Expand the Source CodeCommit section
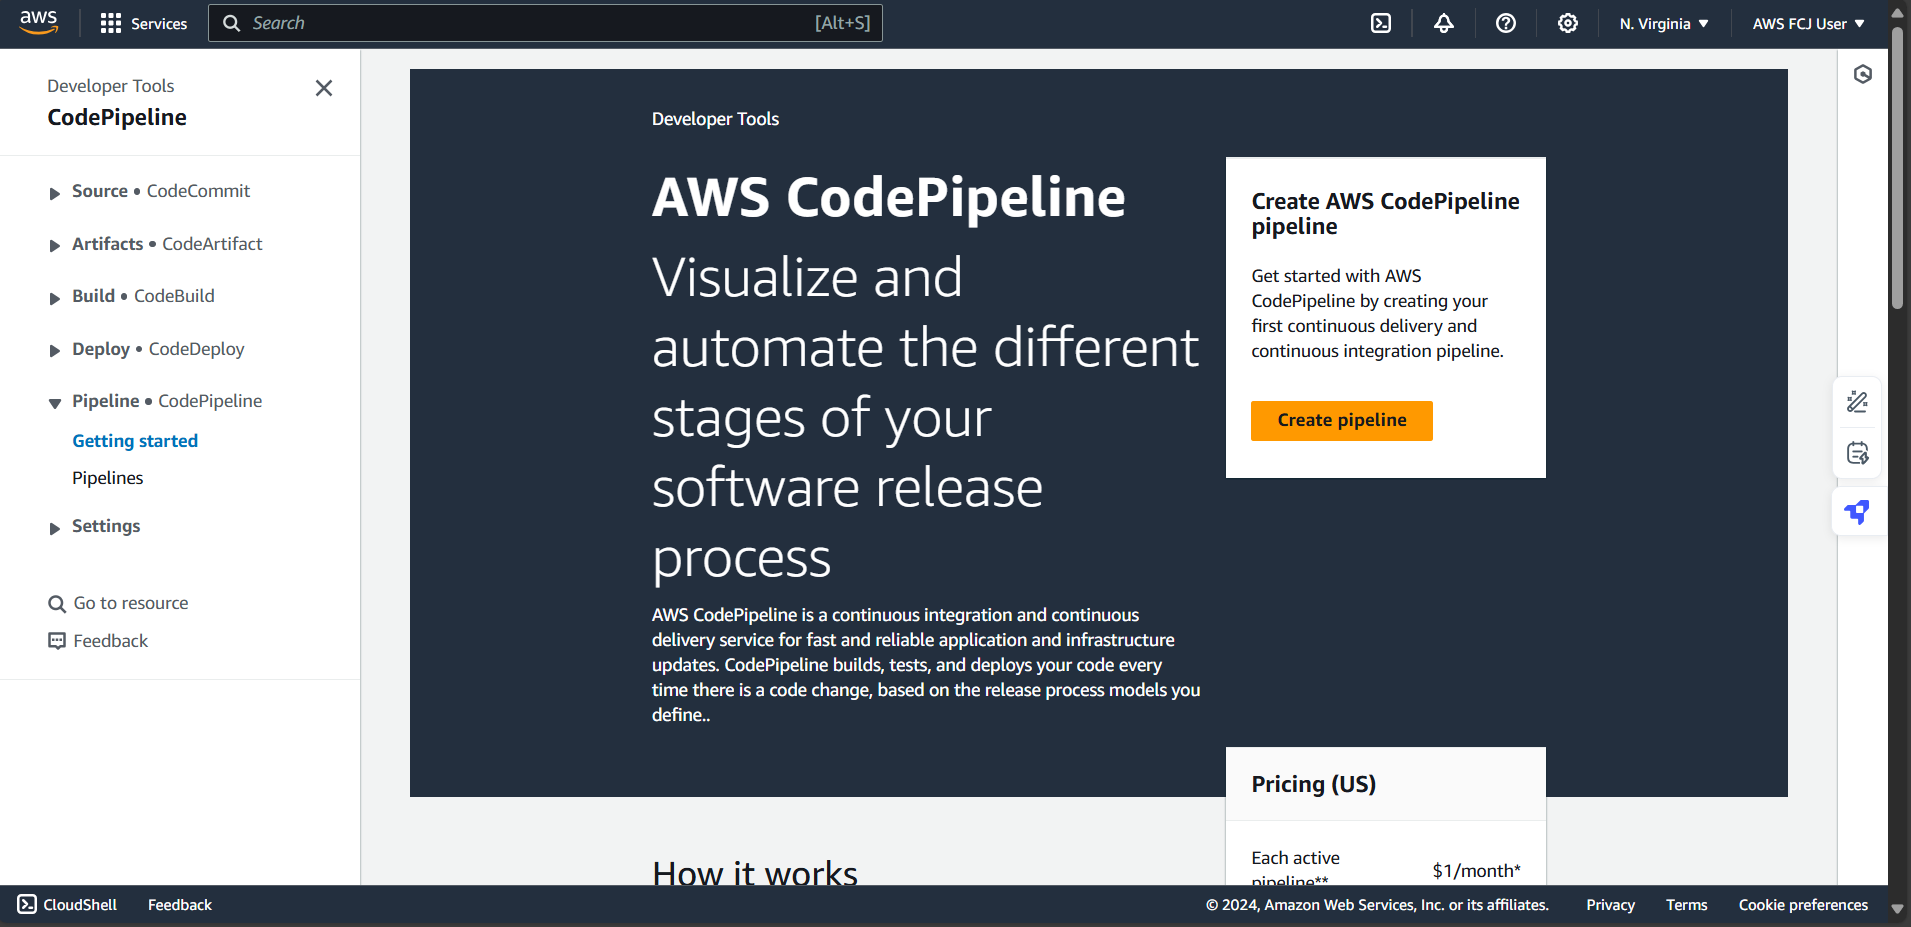Image resolution: width=1911 pixels, height=927 pixels. click(x=55, y=193)
